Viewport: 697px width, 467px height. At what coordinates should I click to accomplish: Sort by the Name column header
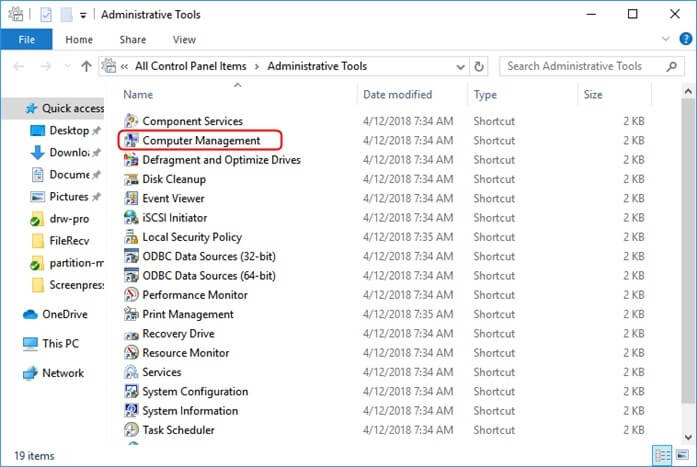click(x=238, y=94)
